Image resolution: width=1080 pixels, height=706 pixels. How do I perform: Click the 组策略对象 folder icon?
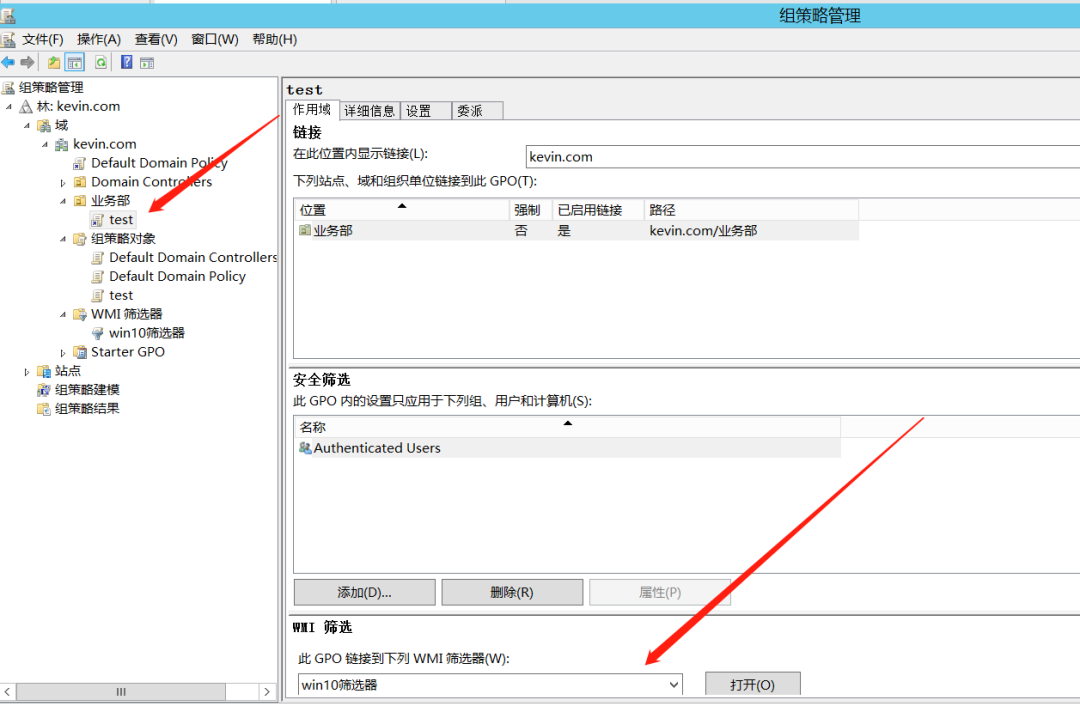coord(80,238)
